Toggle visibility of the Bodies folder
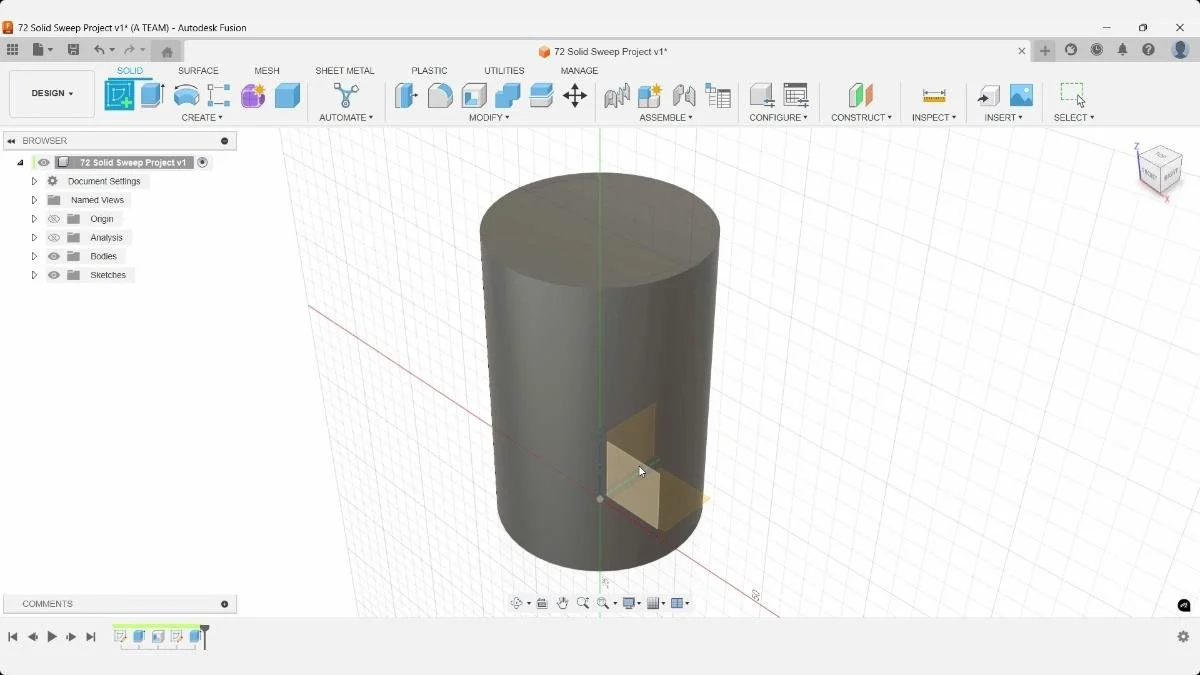This screenshot has width=1200, height=675. (54, 256)
